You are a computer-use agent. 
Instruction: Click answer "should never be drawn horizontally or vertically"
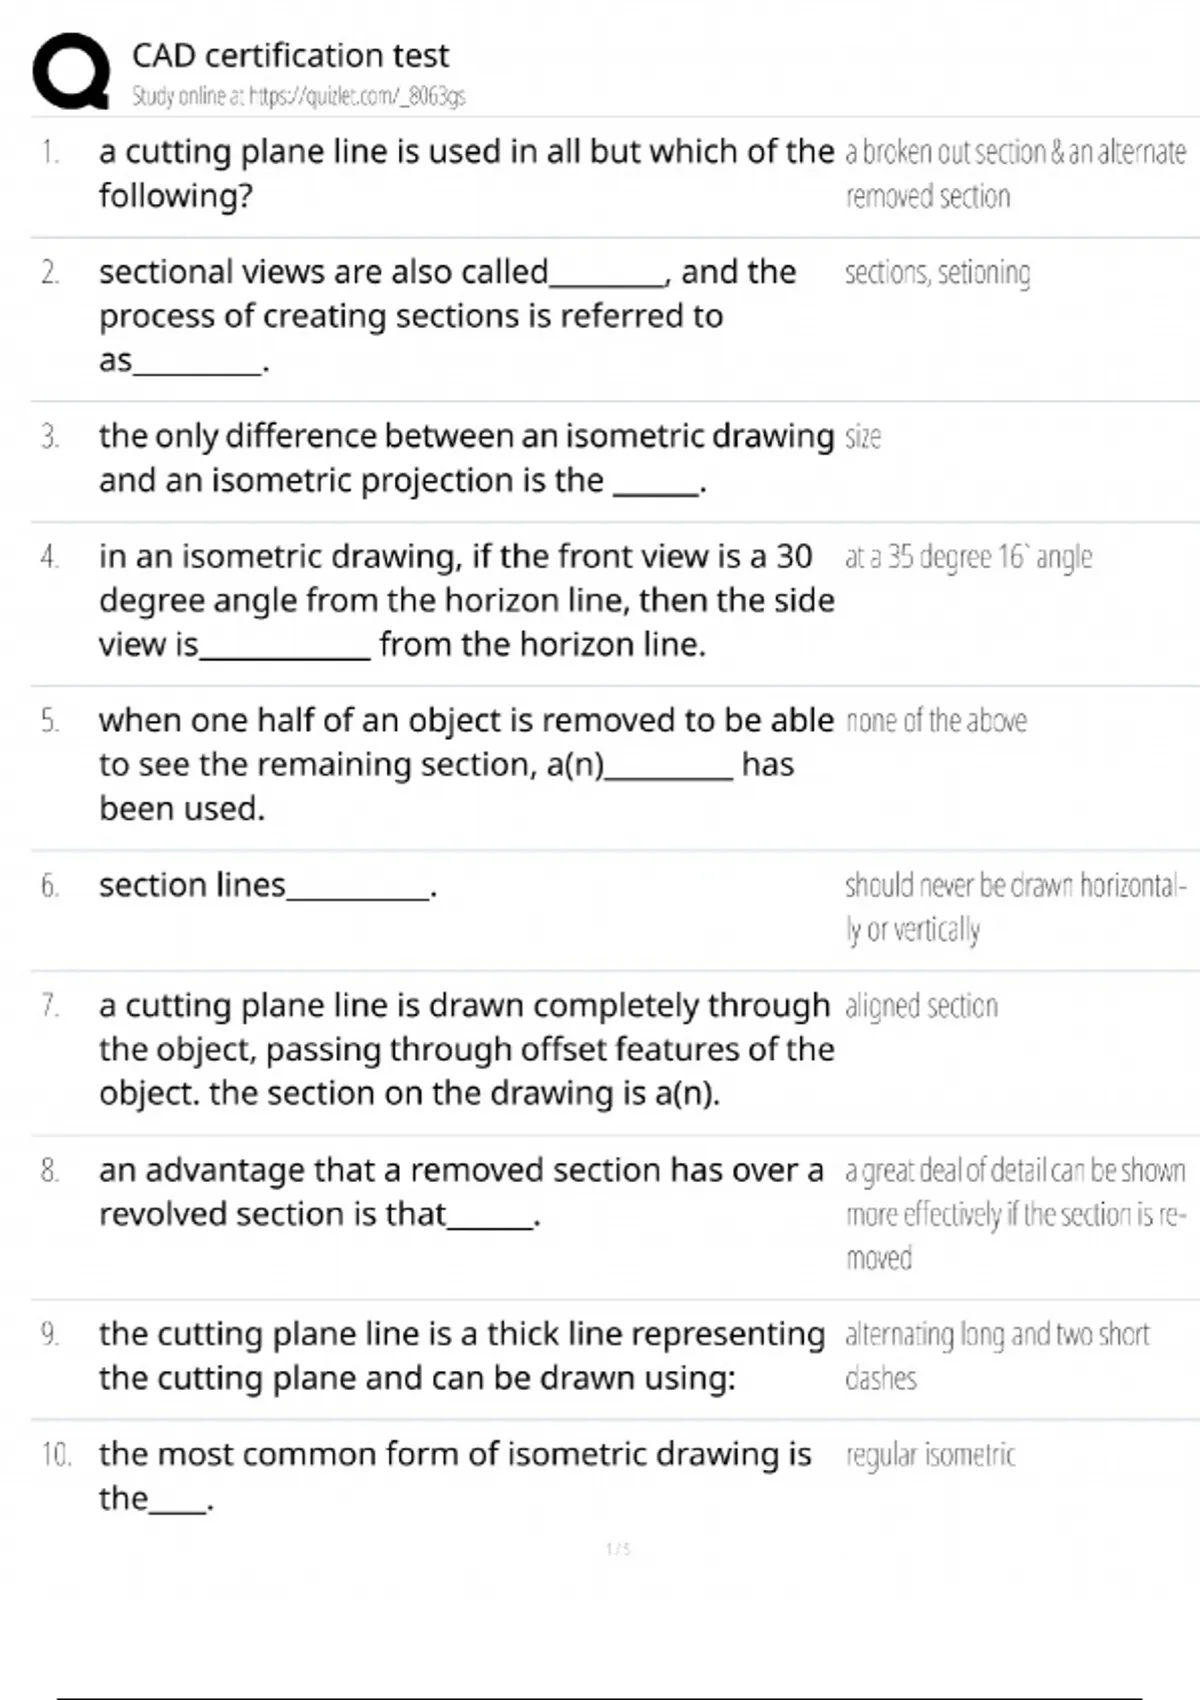pos(1015,907)
